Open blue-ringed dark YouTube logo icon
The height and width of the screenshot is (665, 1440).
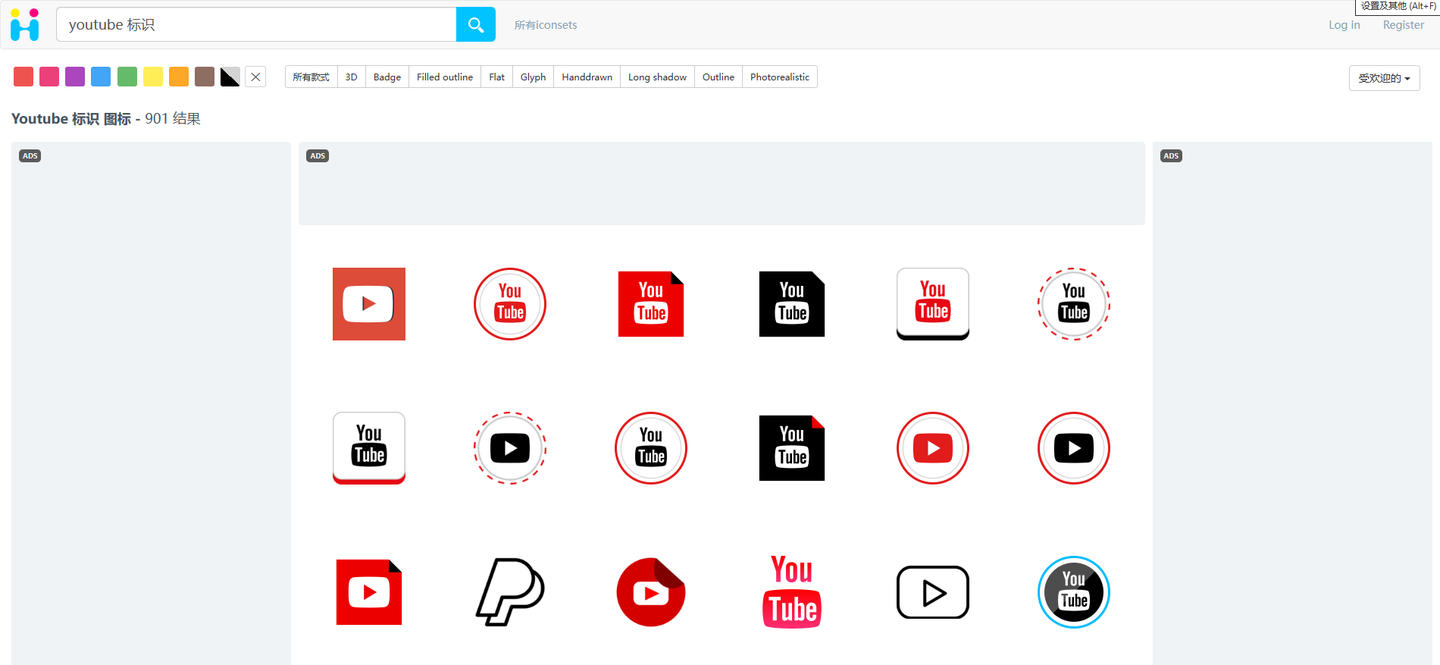coord(1074,592)
